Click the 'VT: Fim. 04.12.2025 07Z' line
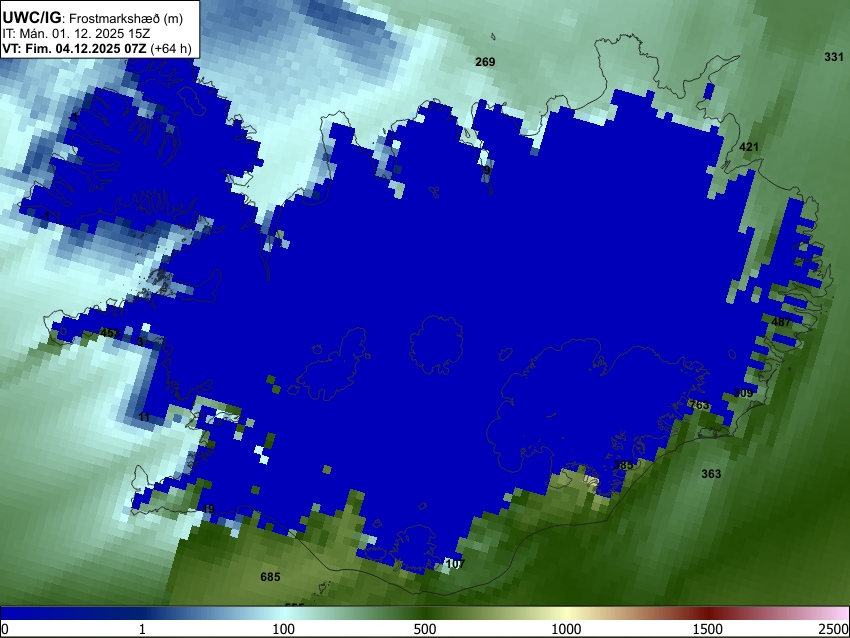 pyautogui.click(x=97, y=48)
